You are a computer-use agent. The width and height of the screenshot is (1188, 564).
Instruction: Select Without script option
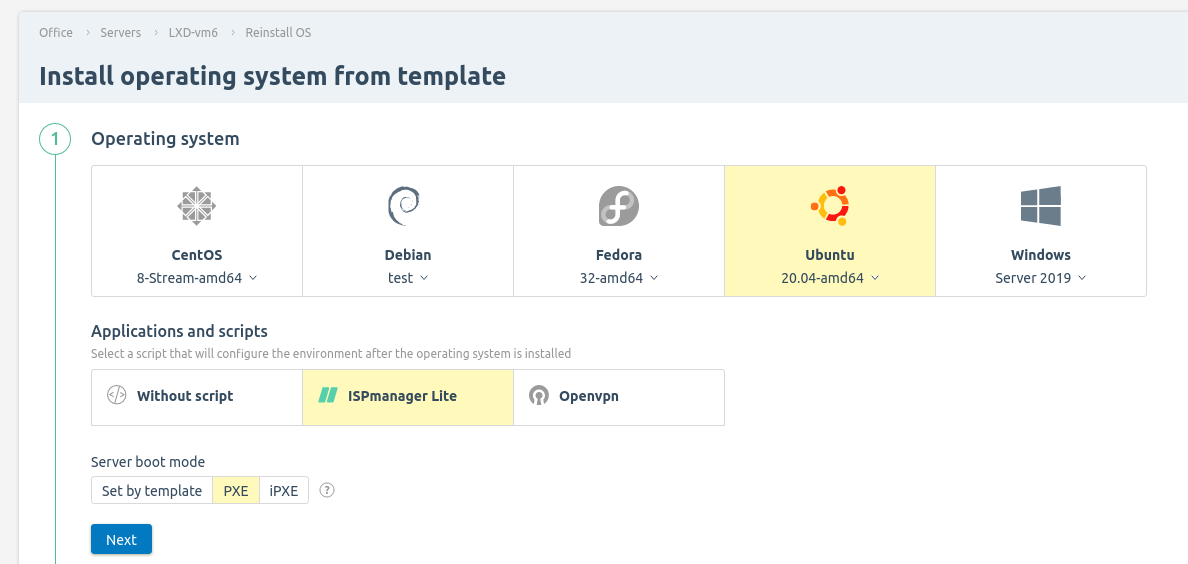pos(197,397)
